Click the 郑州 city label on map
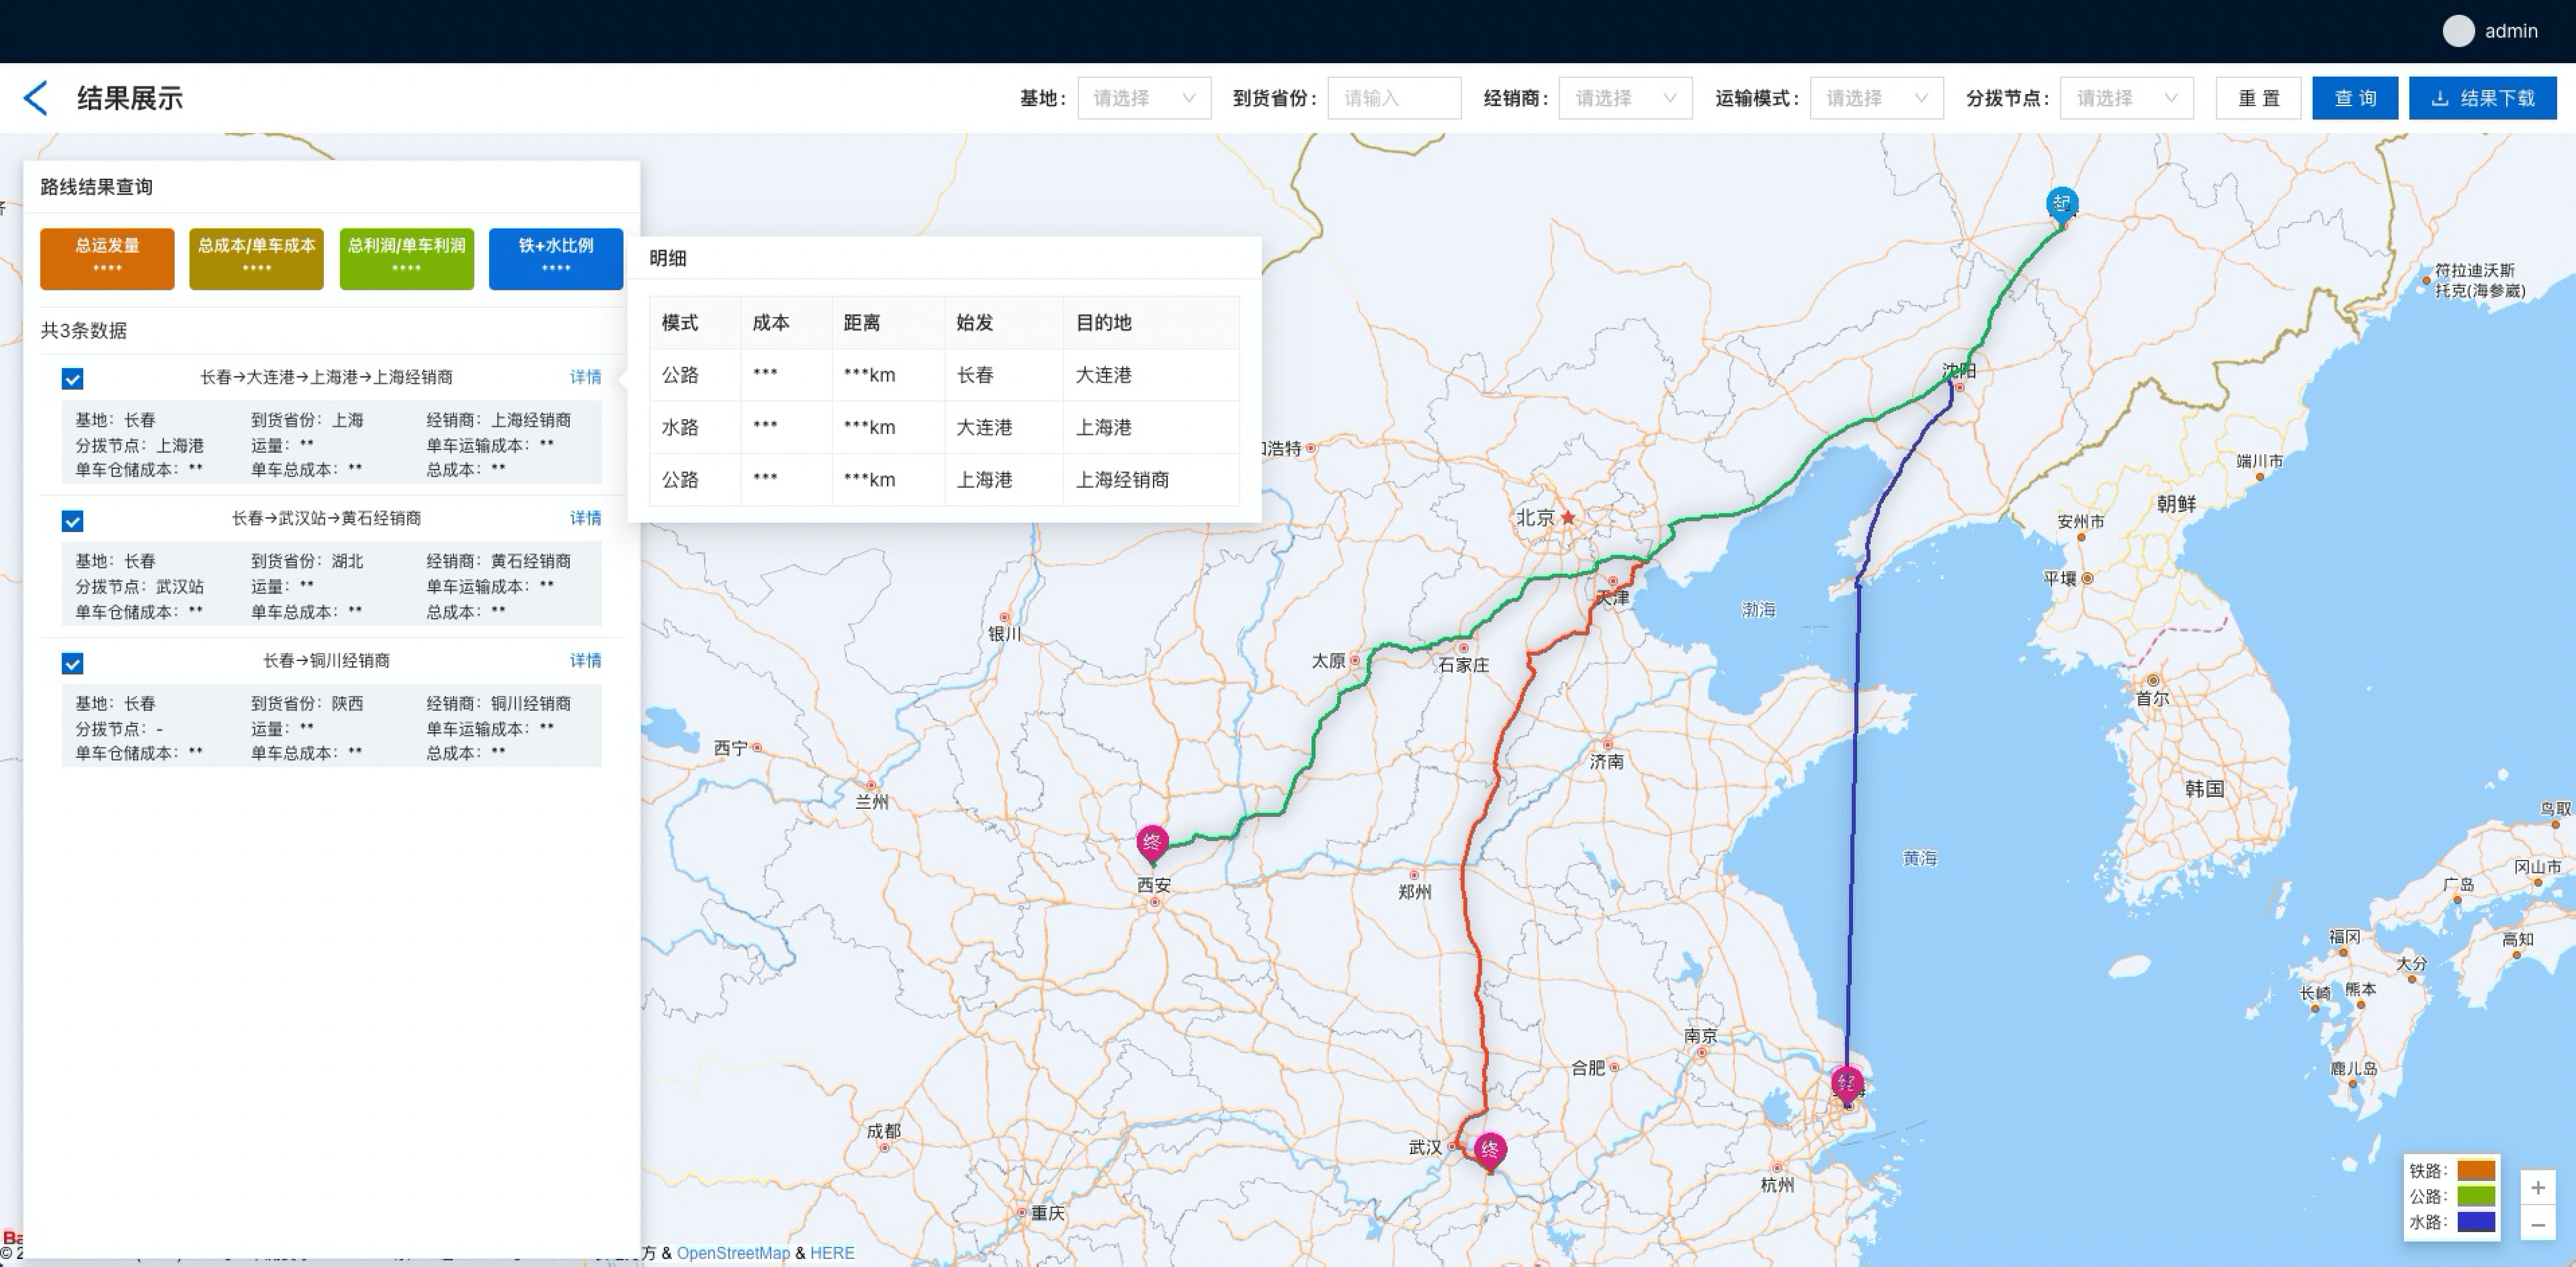This screenshot has width=2576, height=1267. click(x=1414, y=892)
